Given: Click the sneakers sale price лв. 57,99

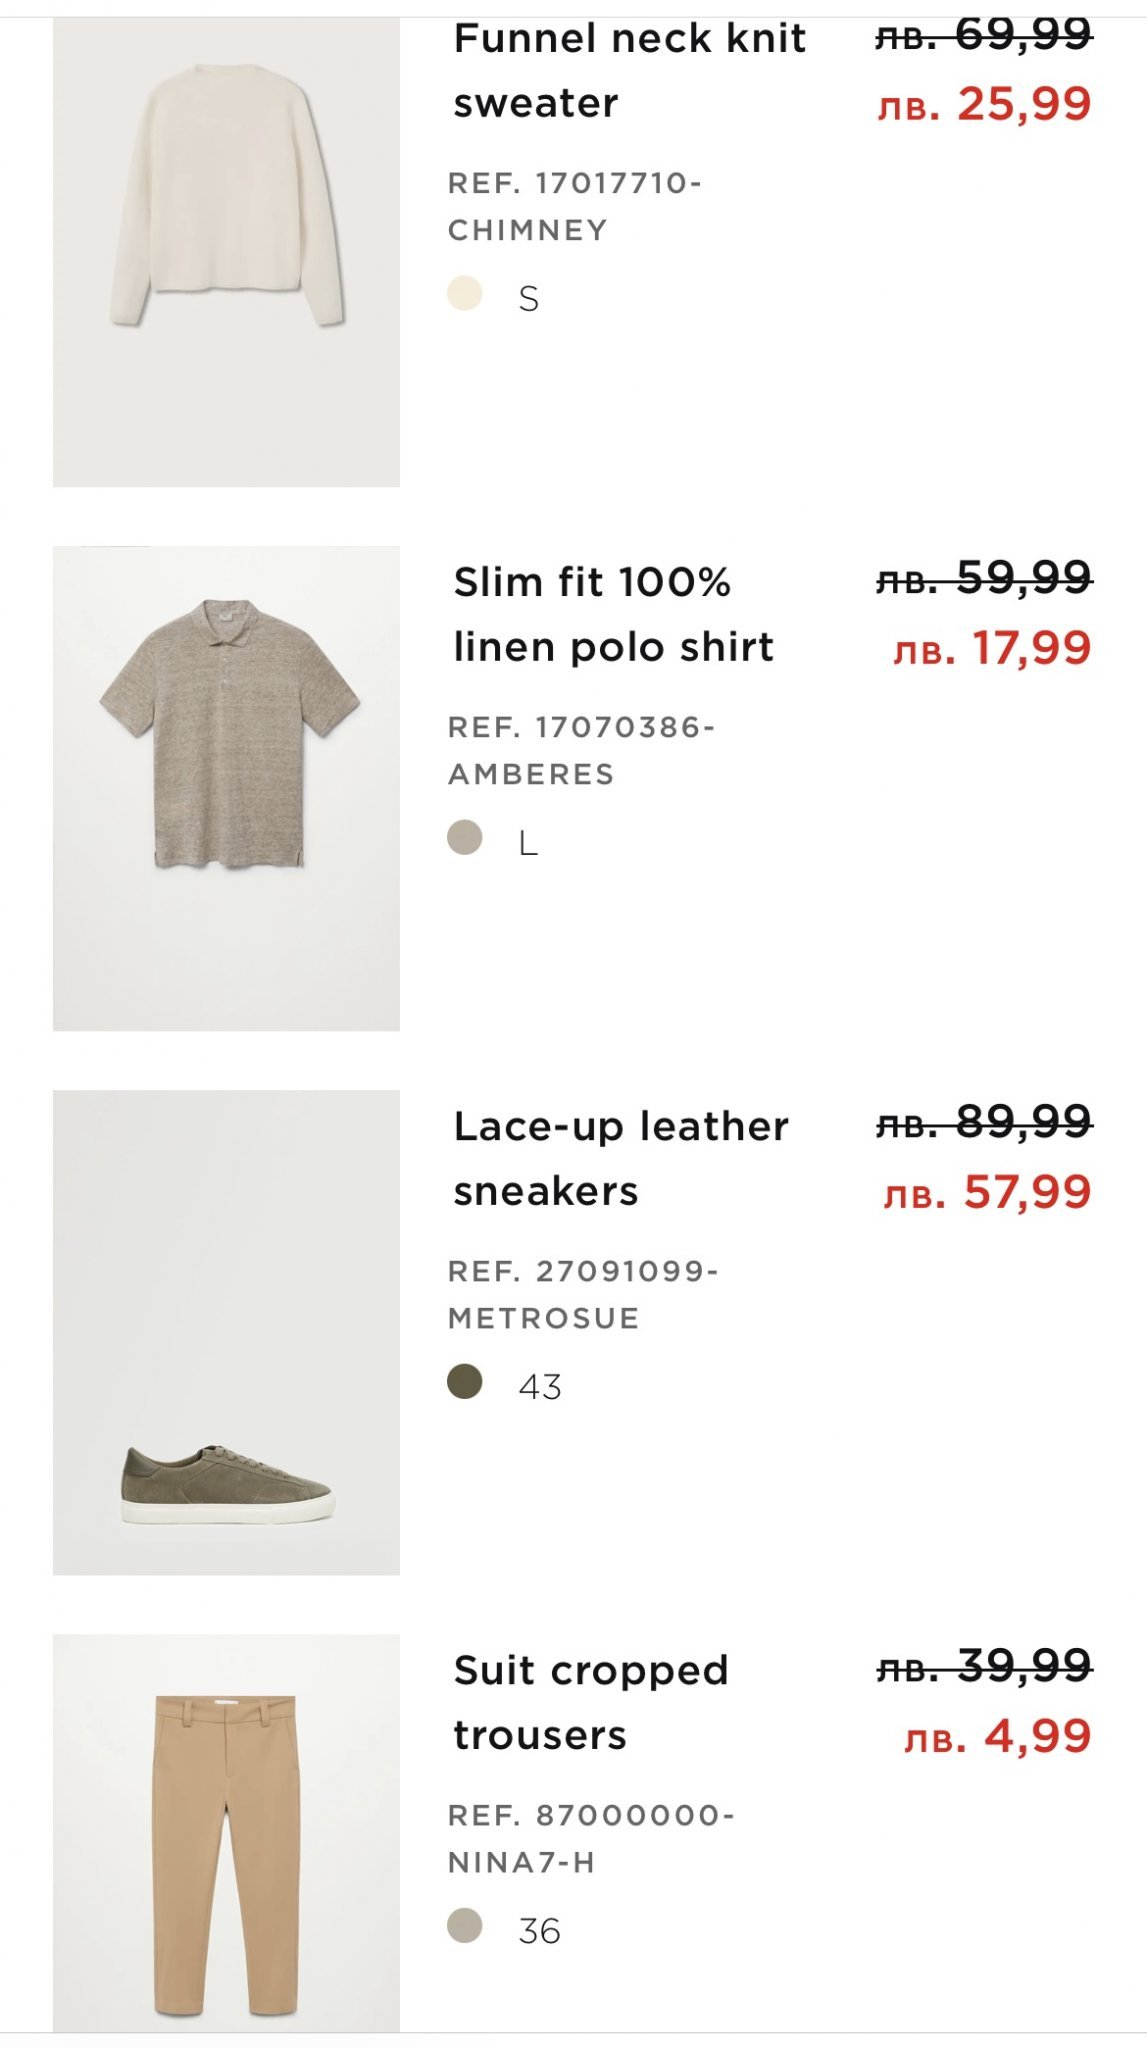Looking at the screenshot, I should (x=987, y=1193).
